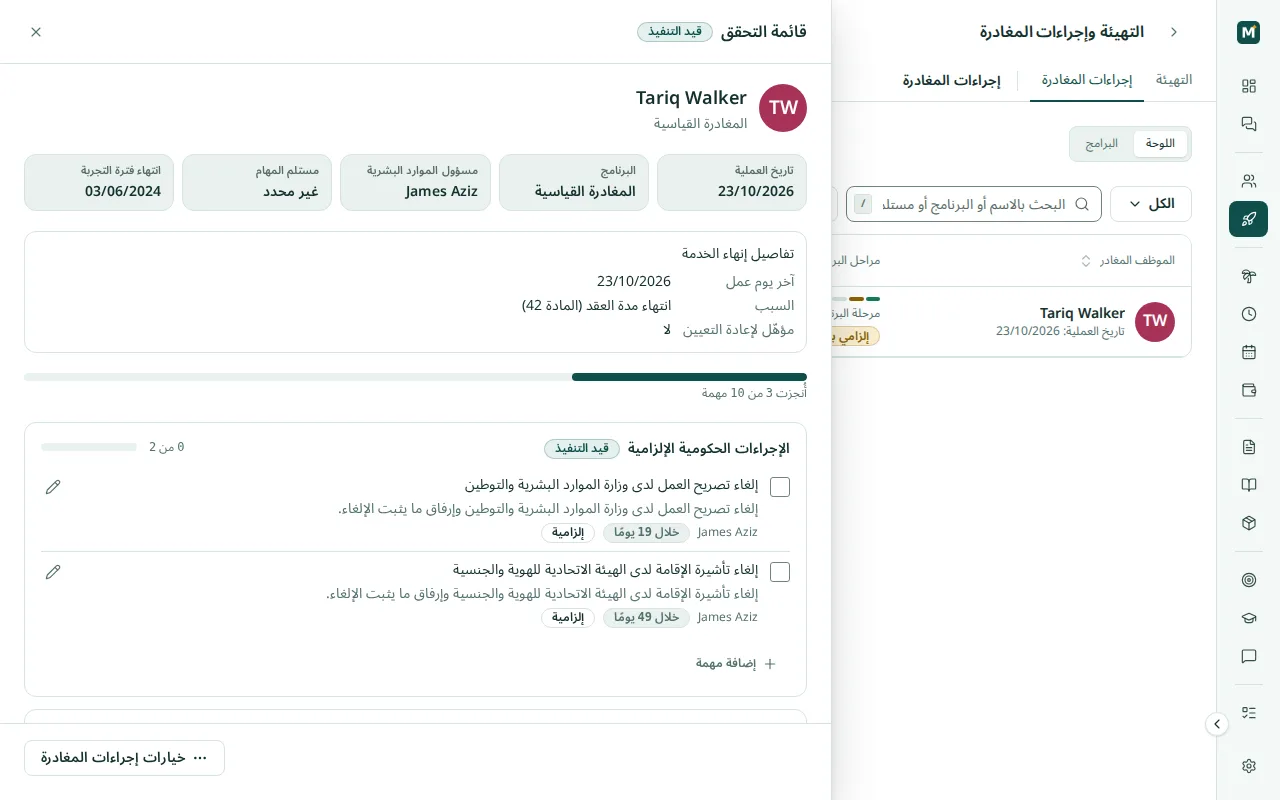This screenshot has height=800, width=1280.
Task: Open the messages chat-bubbles icon in sidebar
Action: click(1248, 124)
